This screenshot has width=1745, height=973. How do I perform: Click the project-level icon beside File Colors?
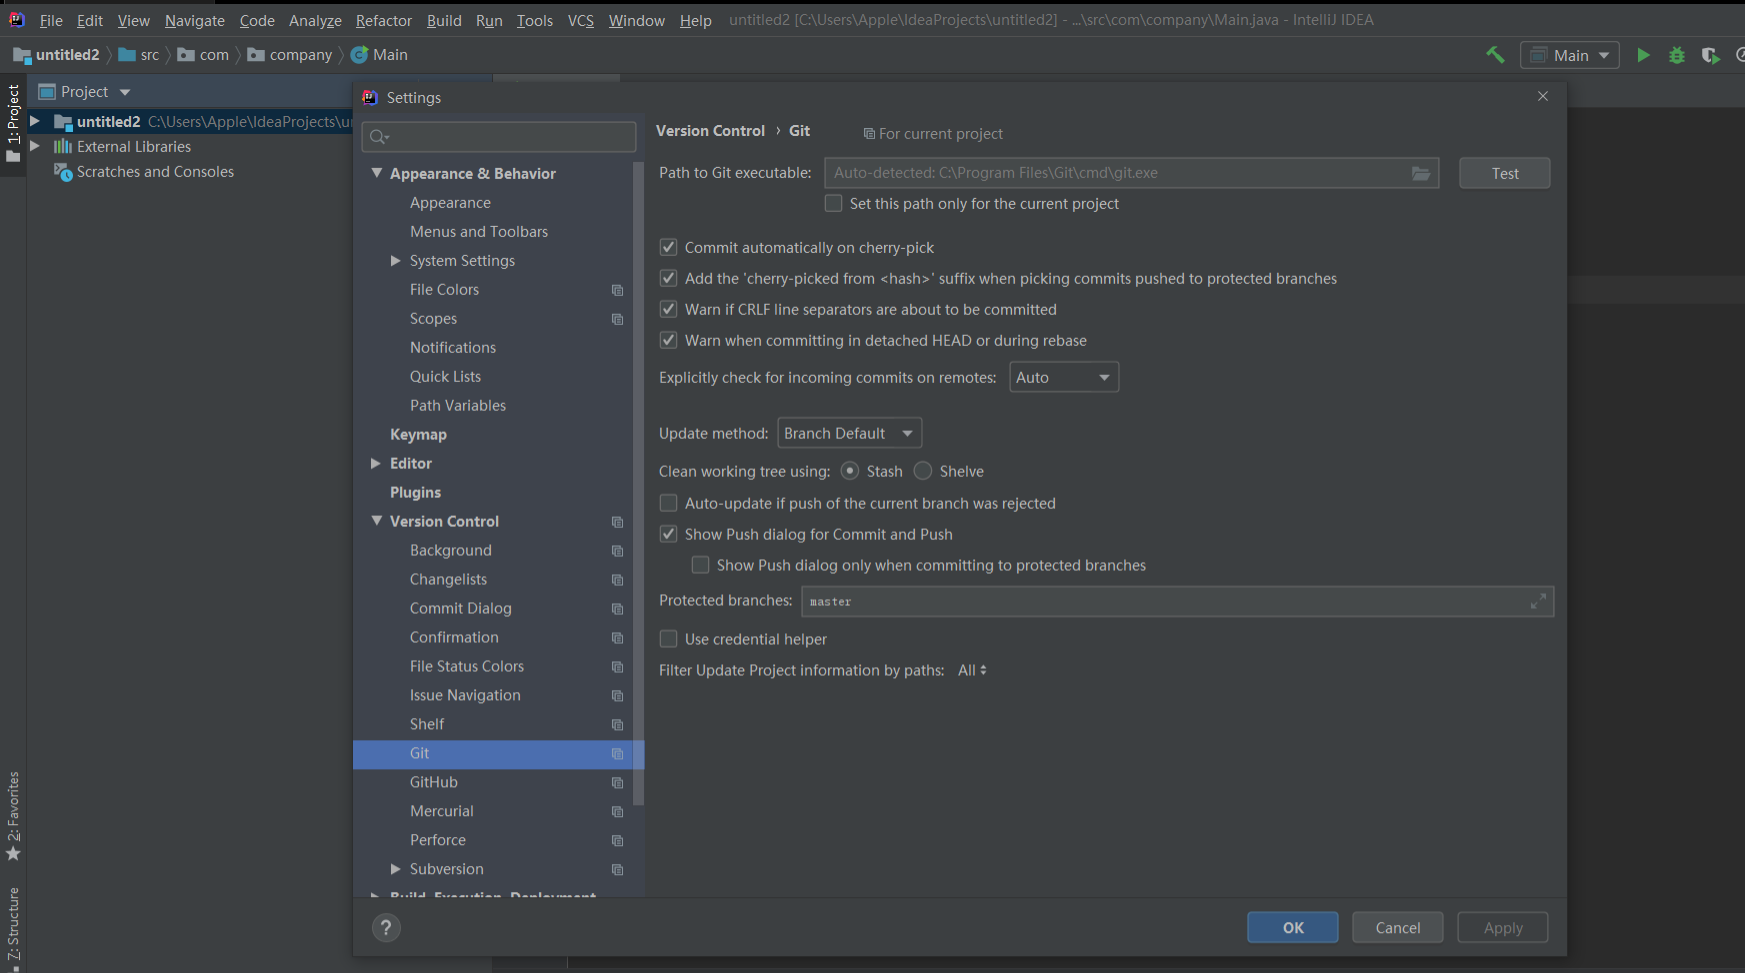coord(617,290)
